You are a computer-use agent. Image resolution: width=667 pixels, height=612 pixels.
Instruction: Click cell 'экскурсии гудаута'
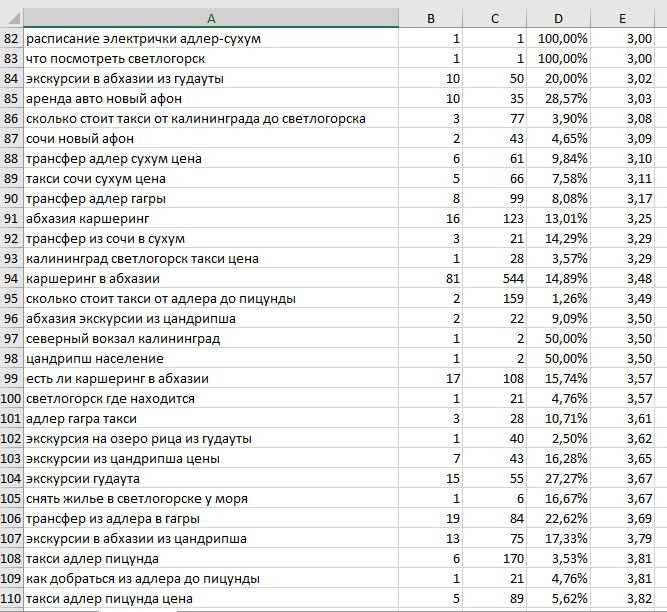211,478
